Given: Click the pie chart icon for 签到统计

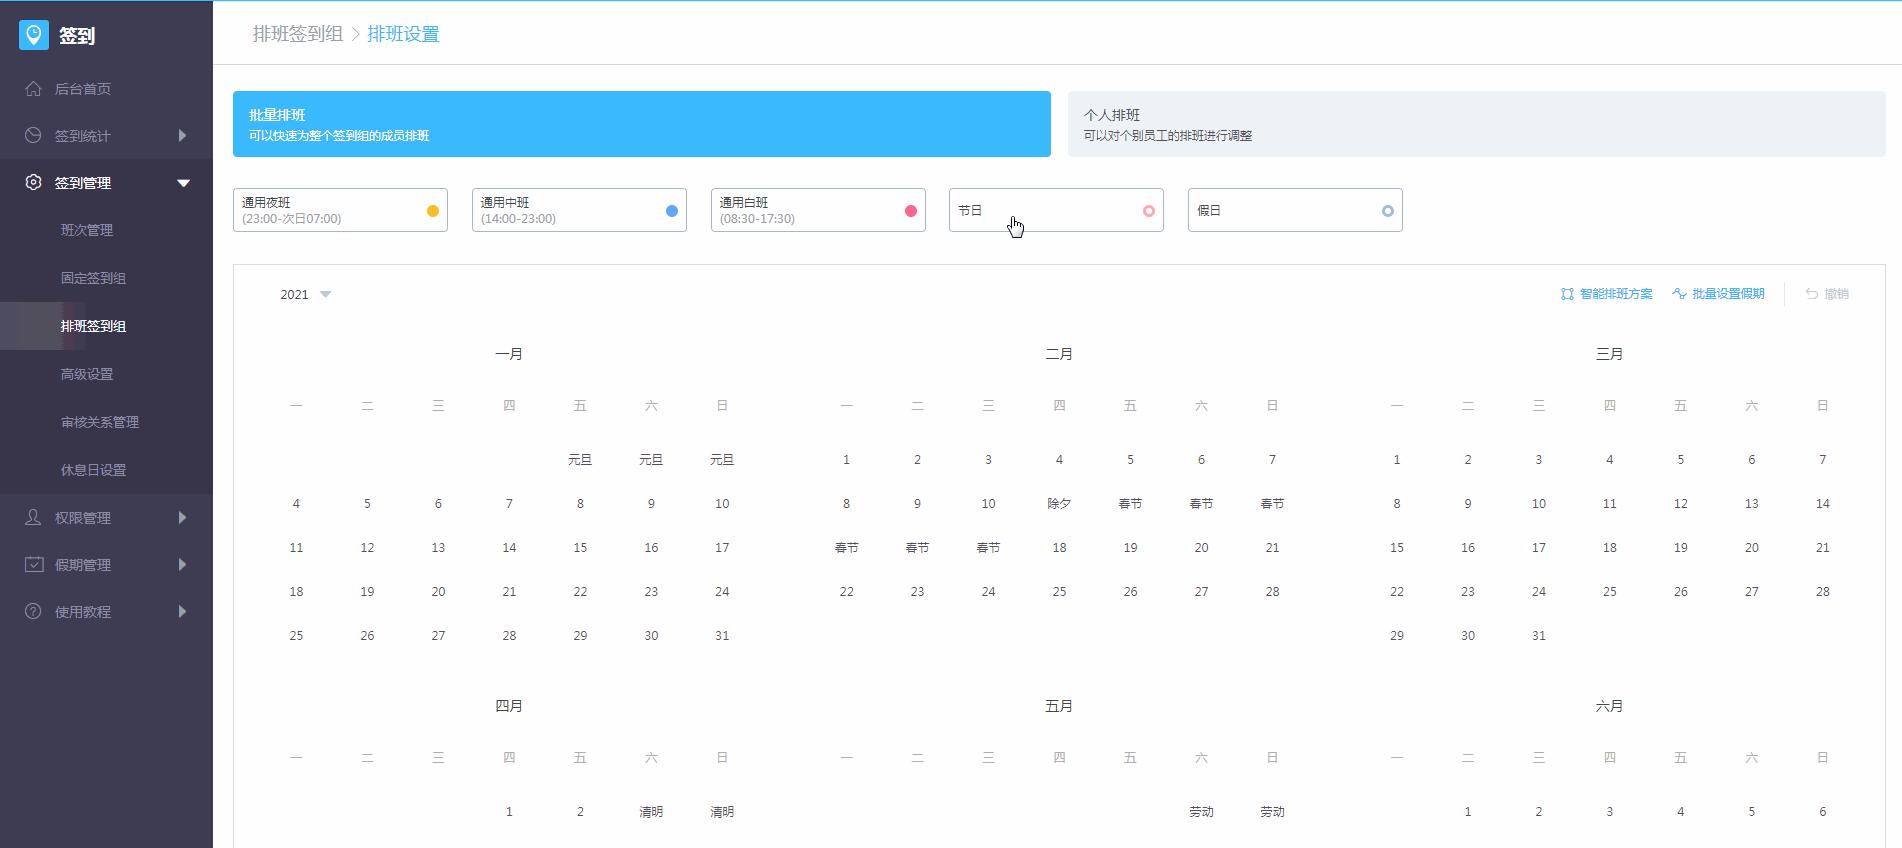Looking at the screenshot, I should (33, 135).
